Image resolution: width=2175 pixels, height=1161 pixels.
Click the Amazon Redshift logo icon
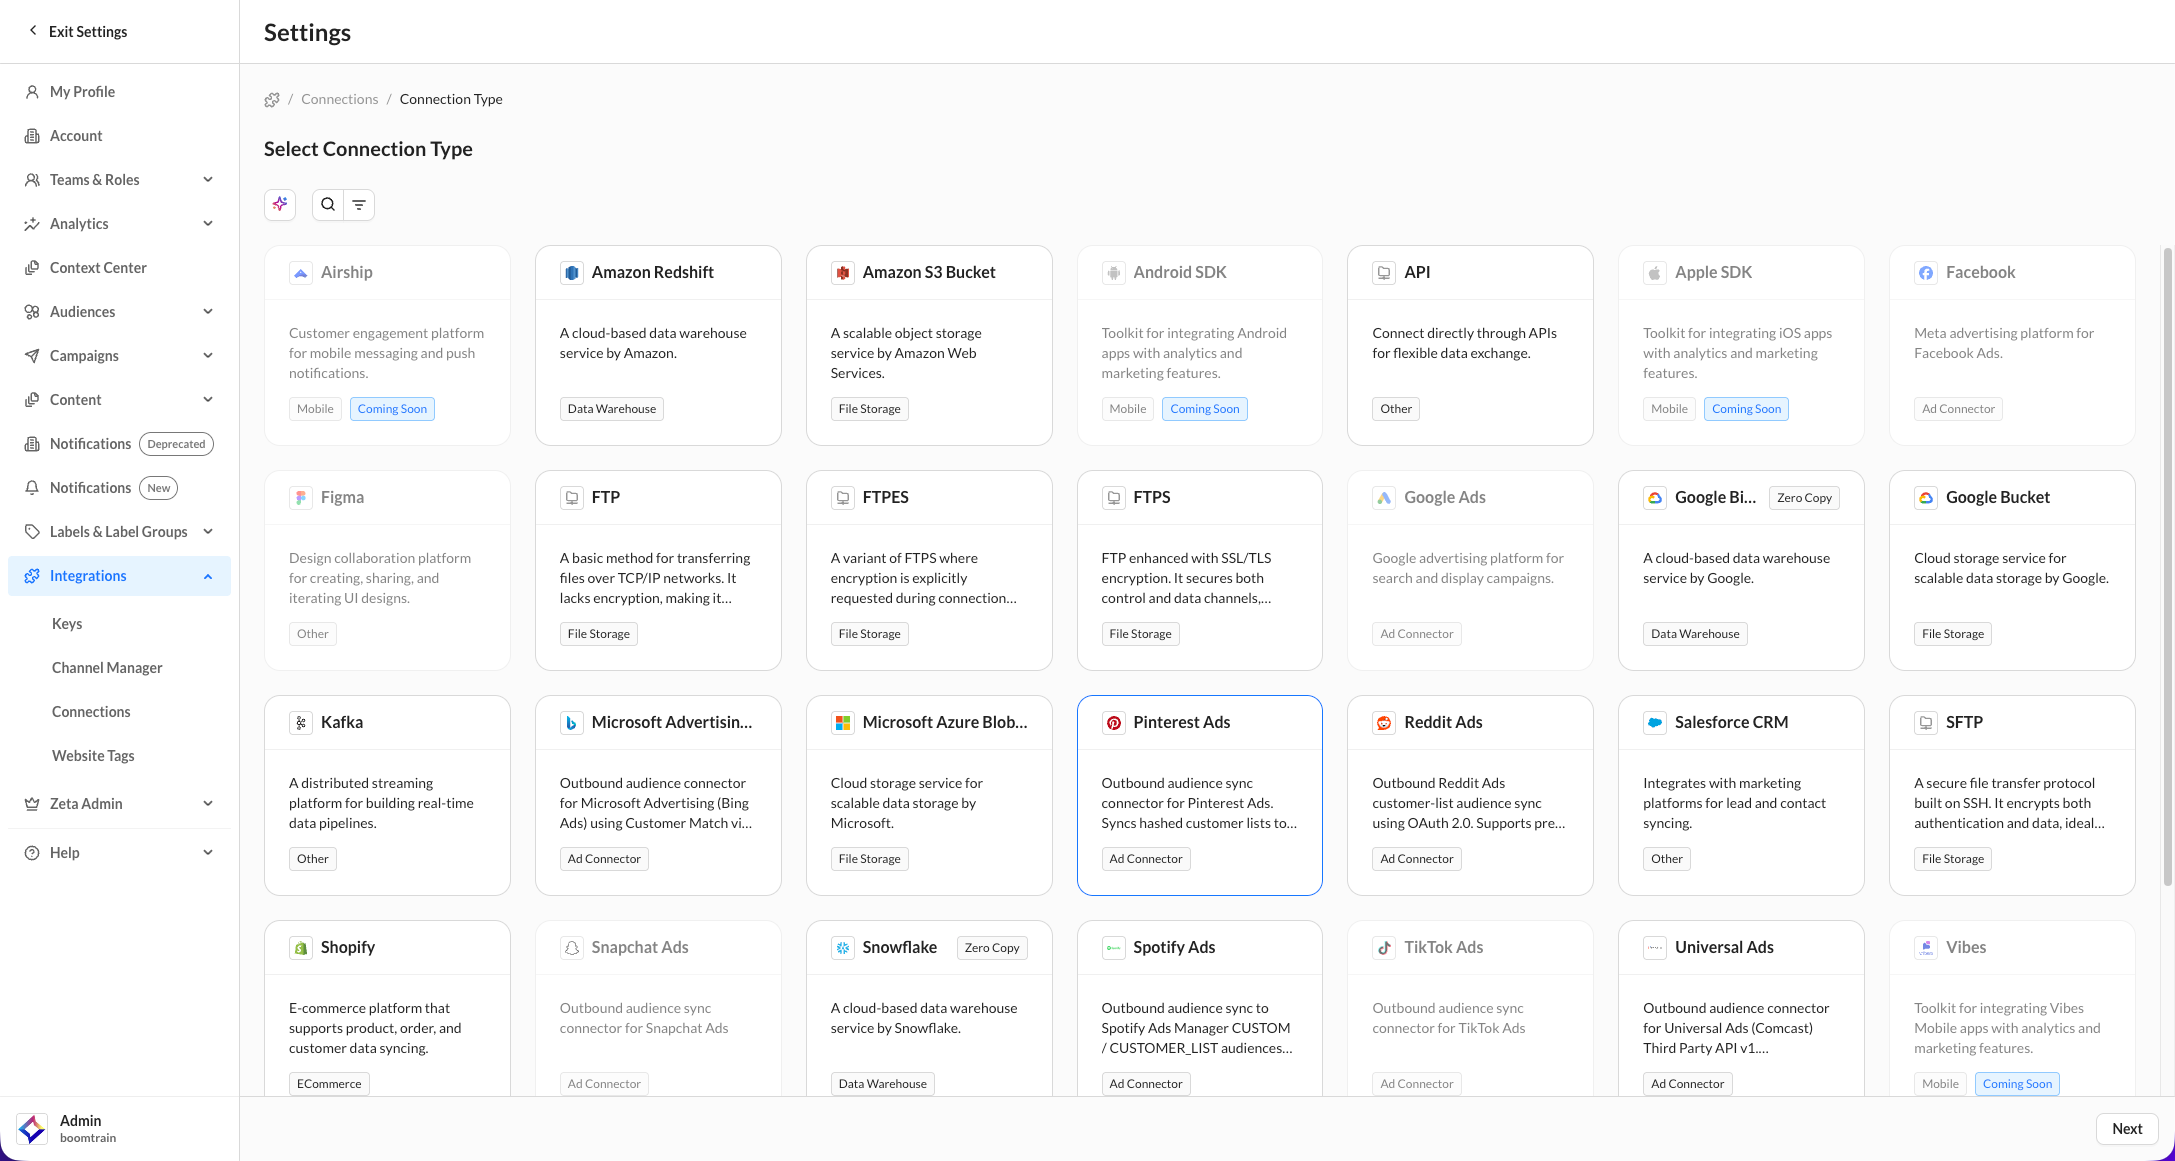(x=572, y=273)
